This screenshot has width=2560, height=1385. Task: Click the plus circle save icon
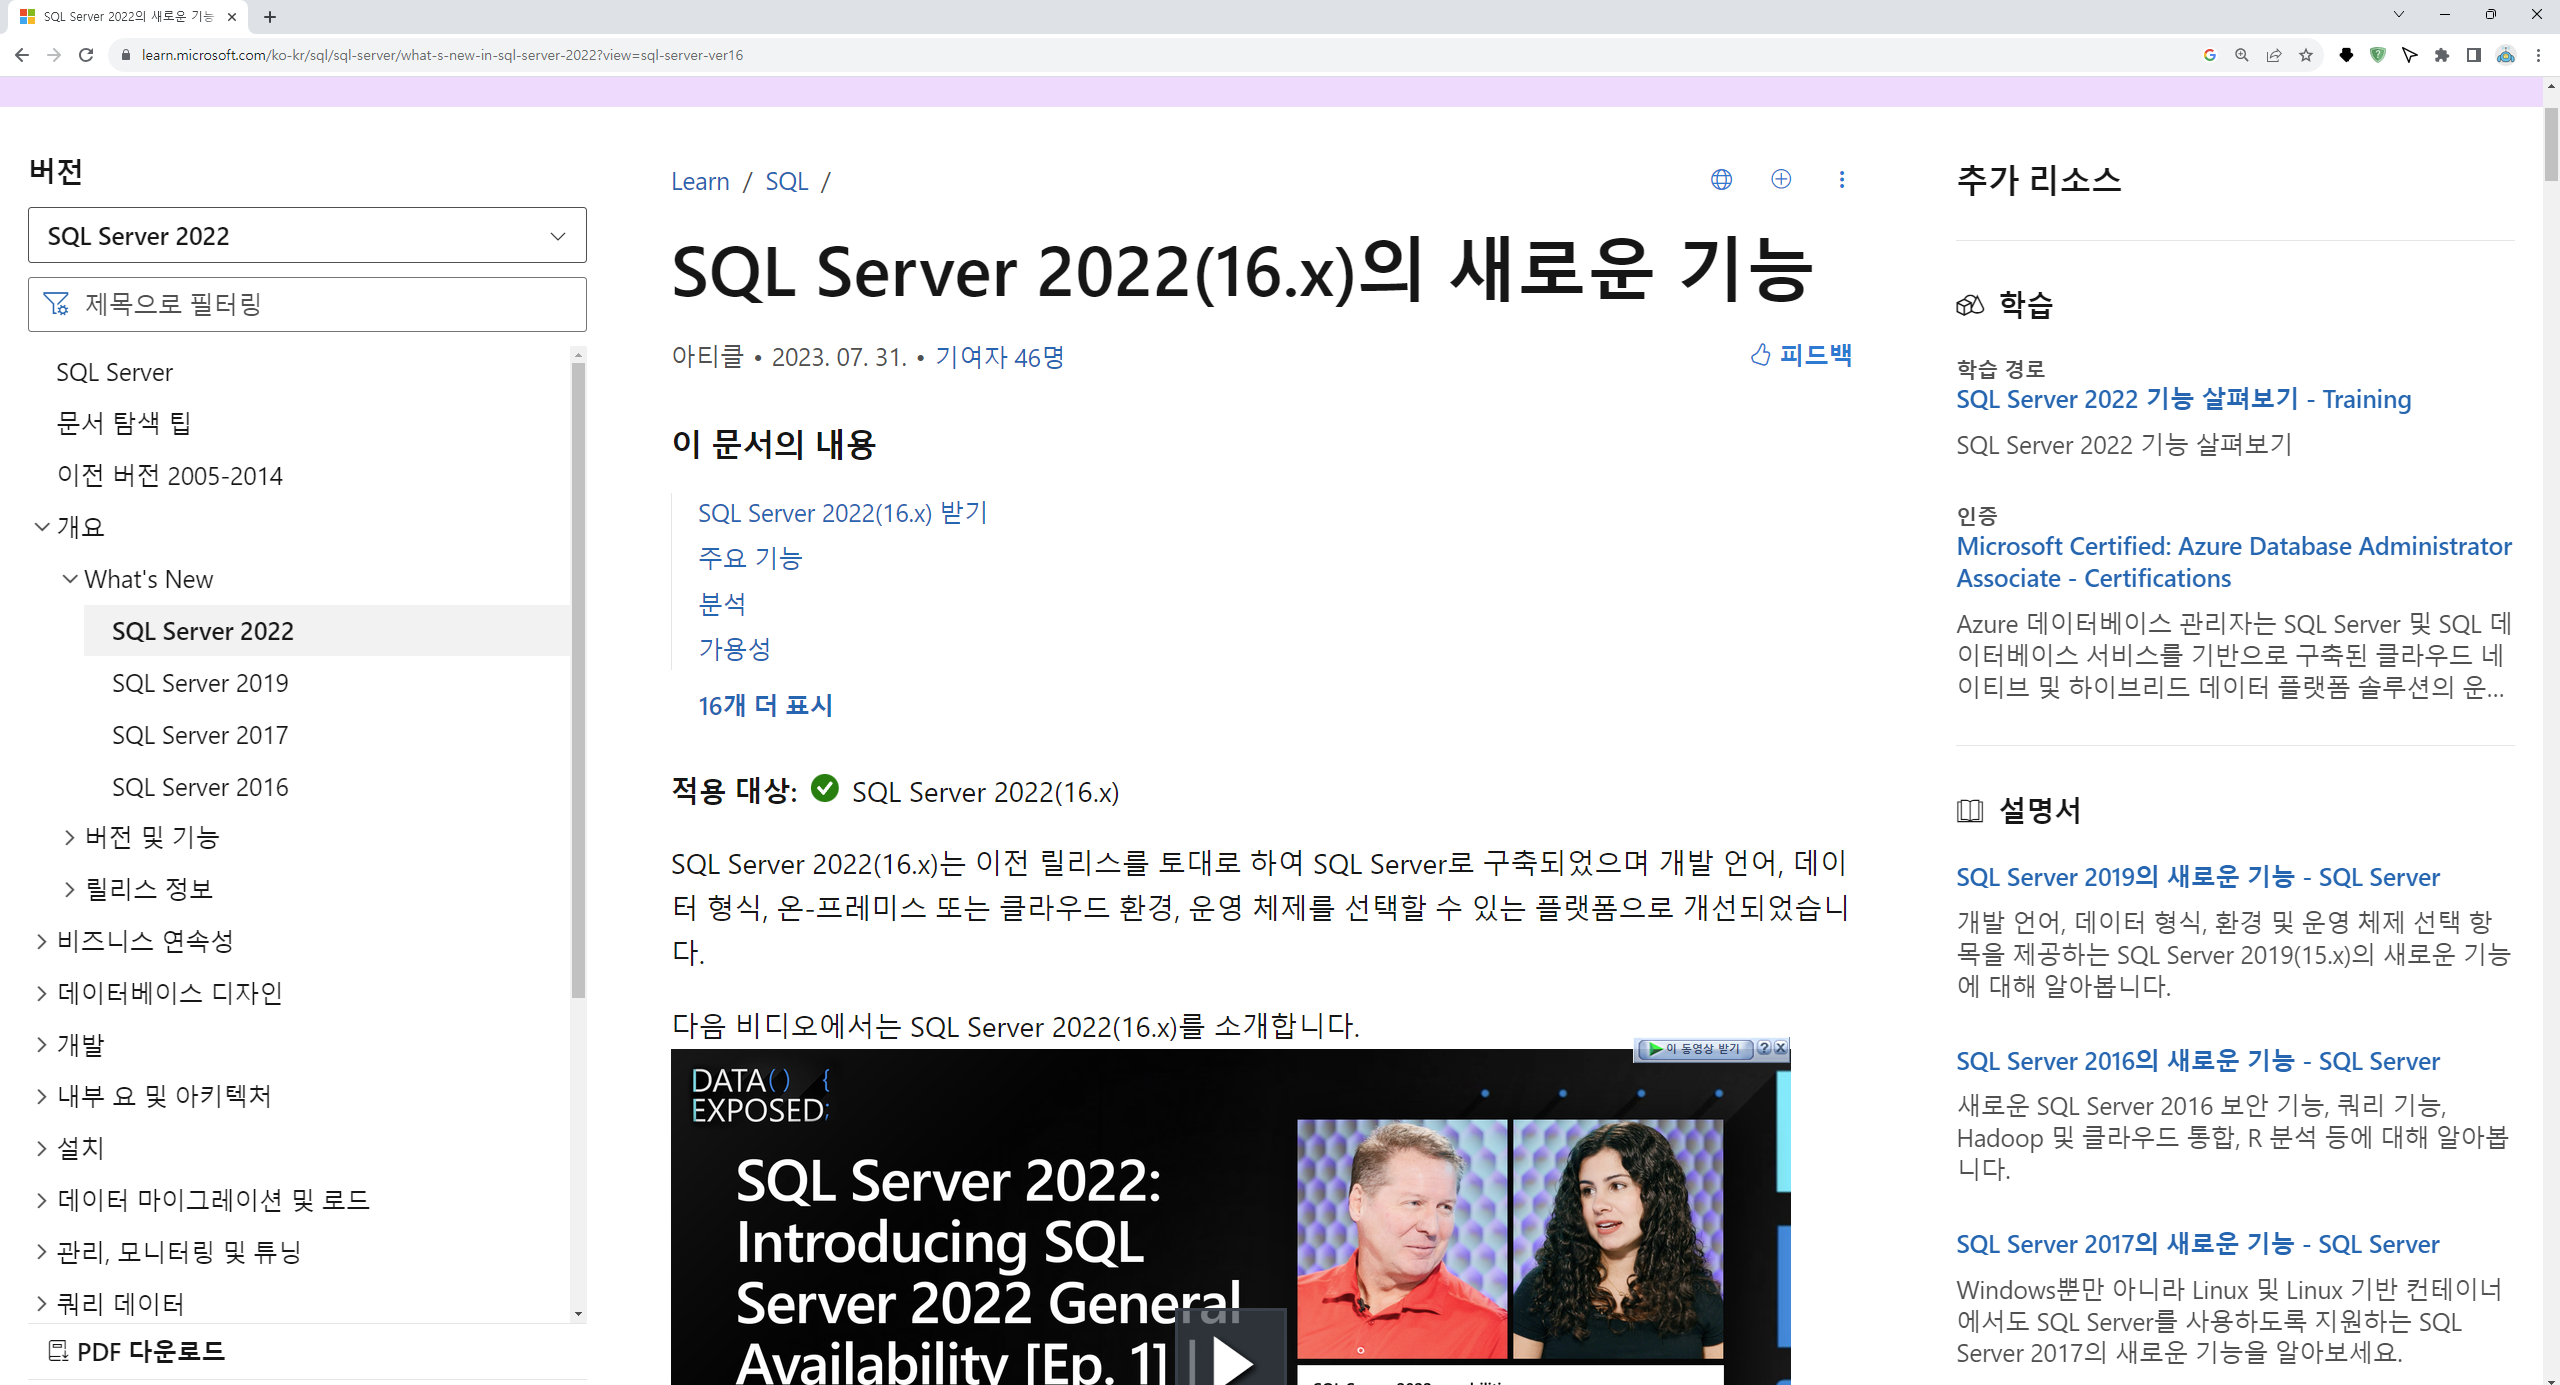[1781, 179]
